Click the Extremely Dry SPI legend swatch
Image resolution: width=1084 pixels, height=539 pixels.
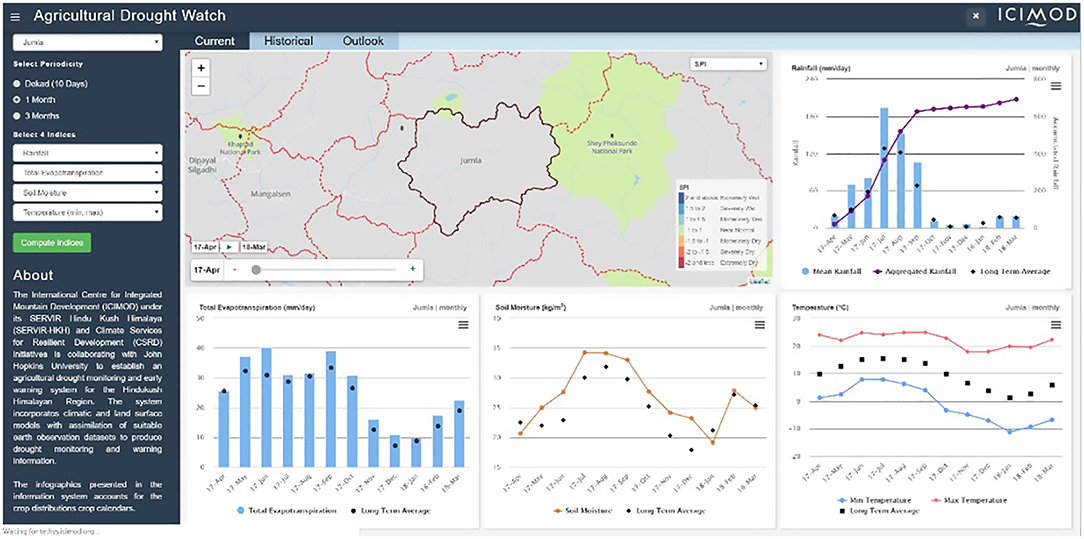coord(680,263)
